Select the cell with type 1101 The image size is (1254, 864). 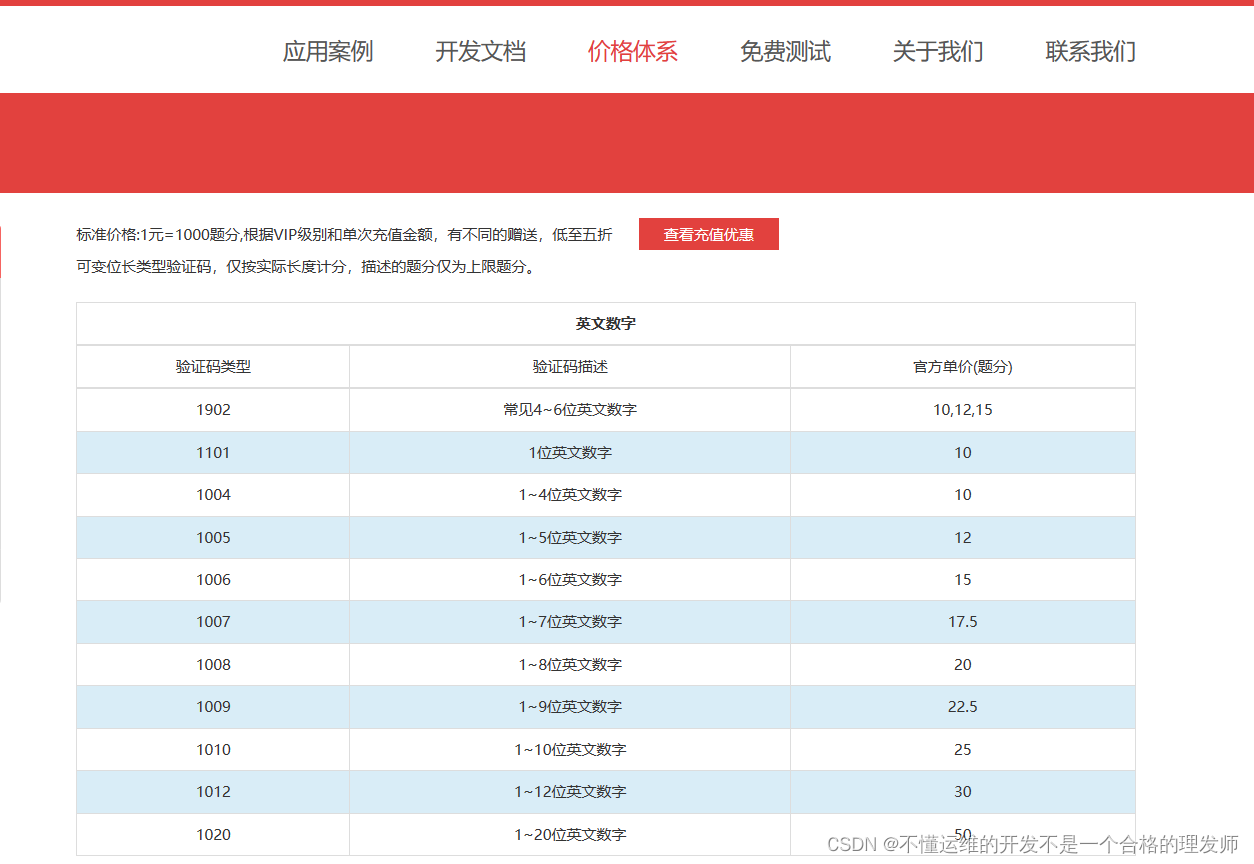[213, 453]
